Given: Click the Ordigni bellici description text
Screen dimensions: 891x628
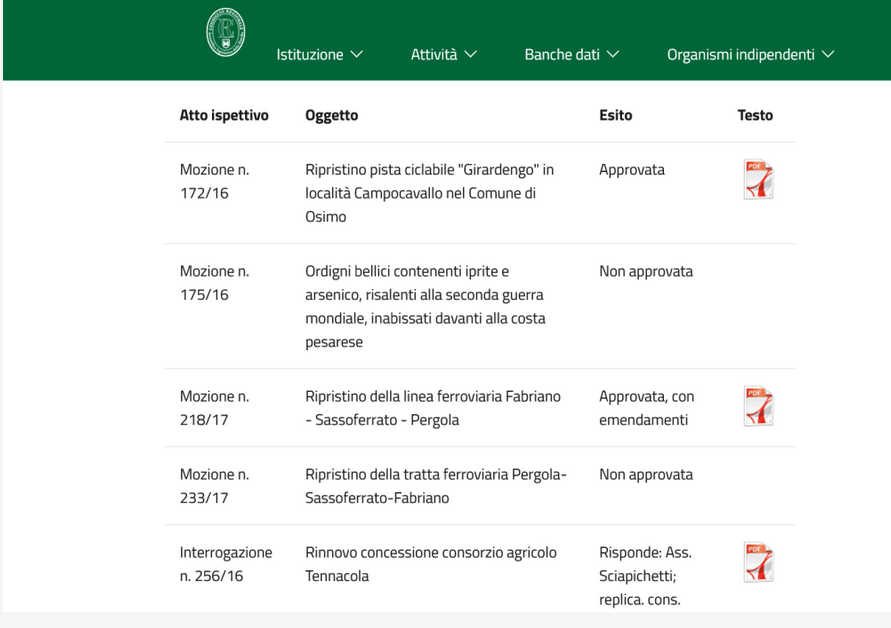Looking at the screenshot, I should tap(425, 306).
